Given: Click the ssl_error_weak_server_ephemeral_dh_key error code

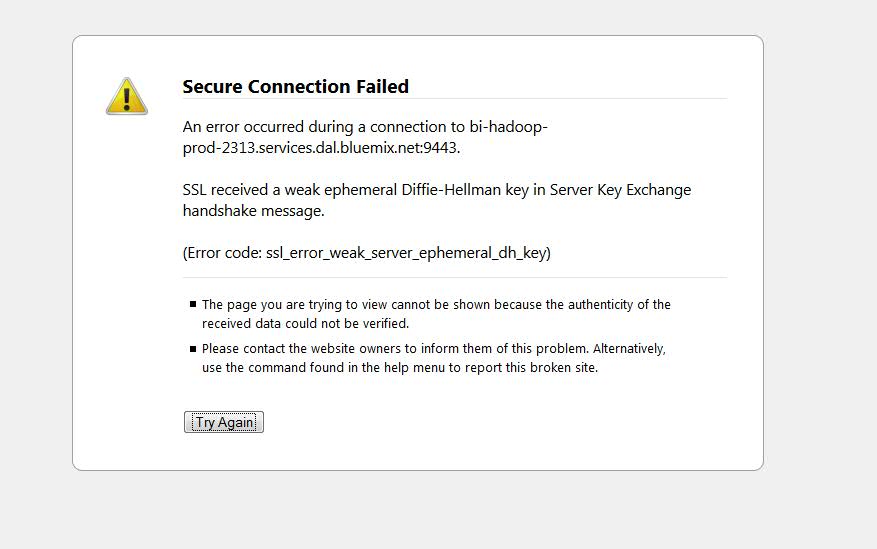Looking at the screenshot, I should (405, 253).
